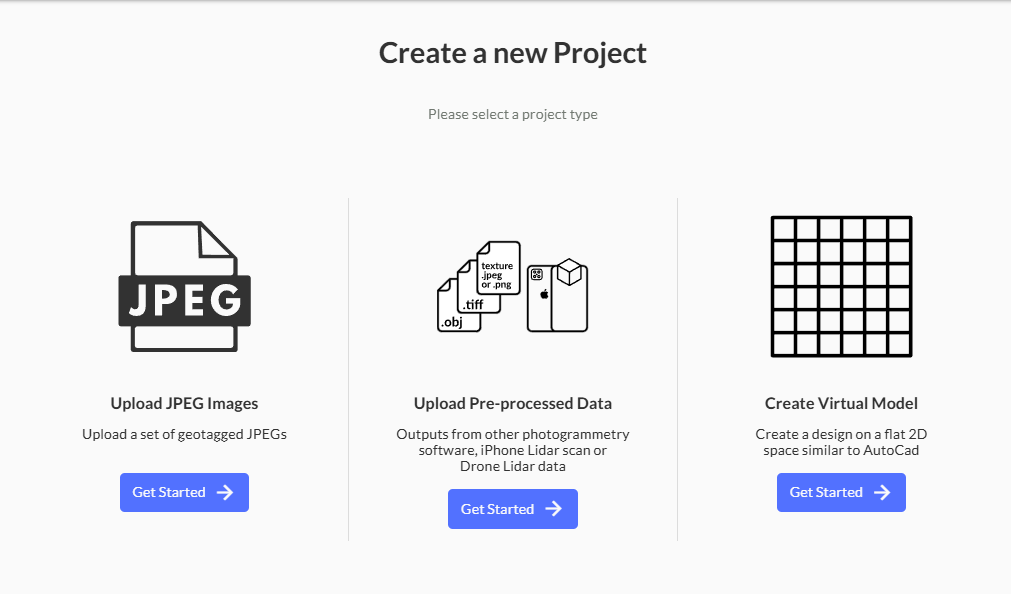The height and width of the screenshot is (594, 1011).
Task: Click the grid icon for Virtual Model
Action: tap(841, 287)
